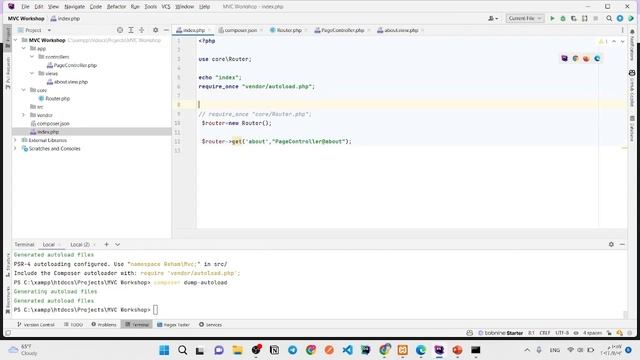
Task: Open the Current File run configuration dropdown
Action: pyautogui.click(x=525, y=18)
